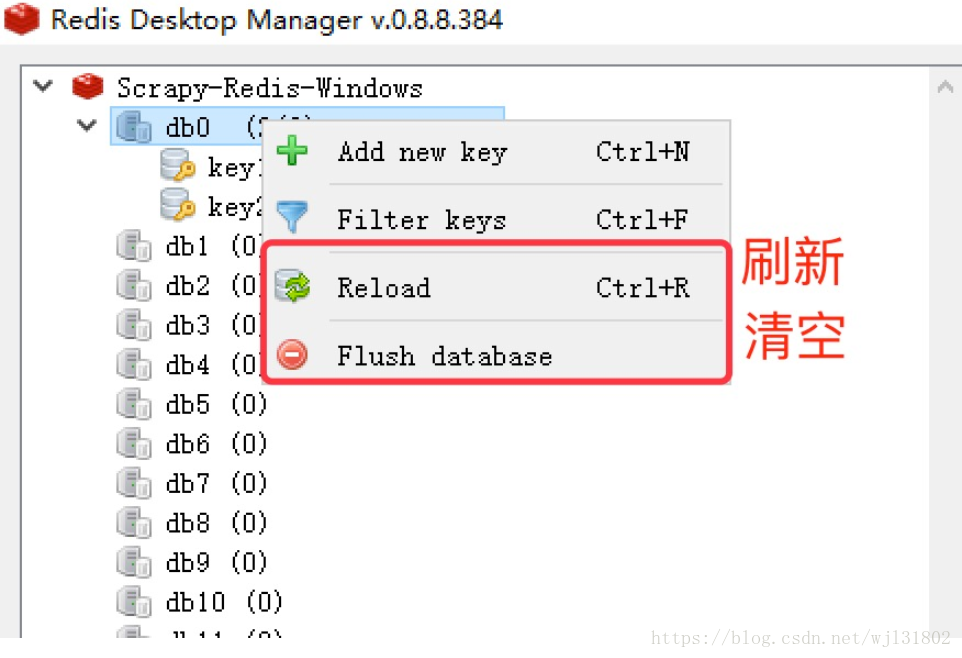
Task: Select the second key under db0
Action: [232, 207]
